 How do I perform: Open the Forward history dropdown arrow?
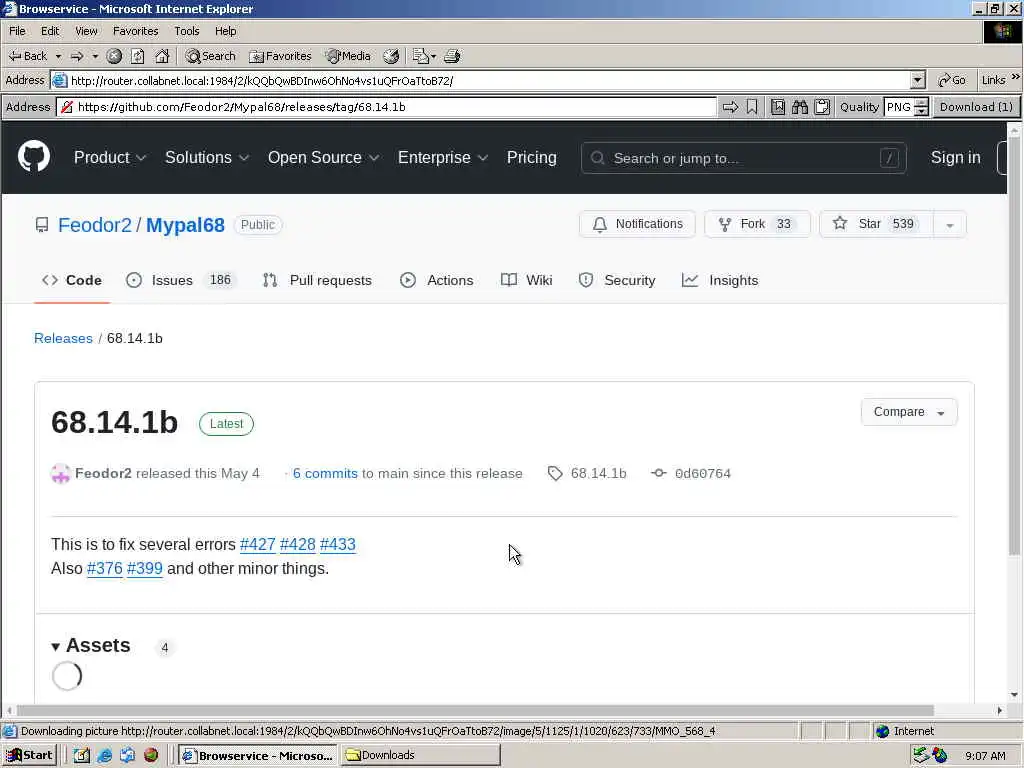(x=95, y=56)
